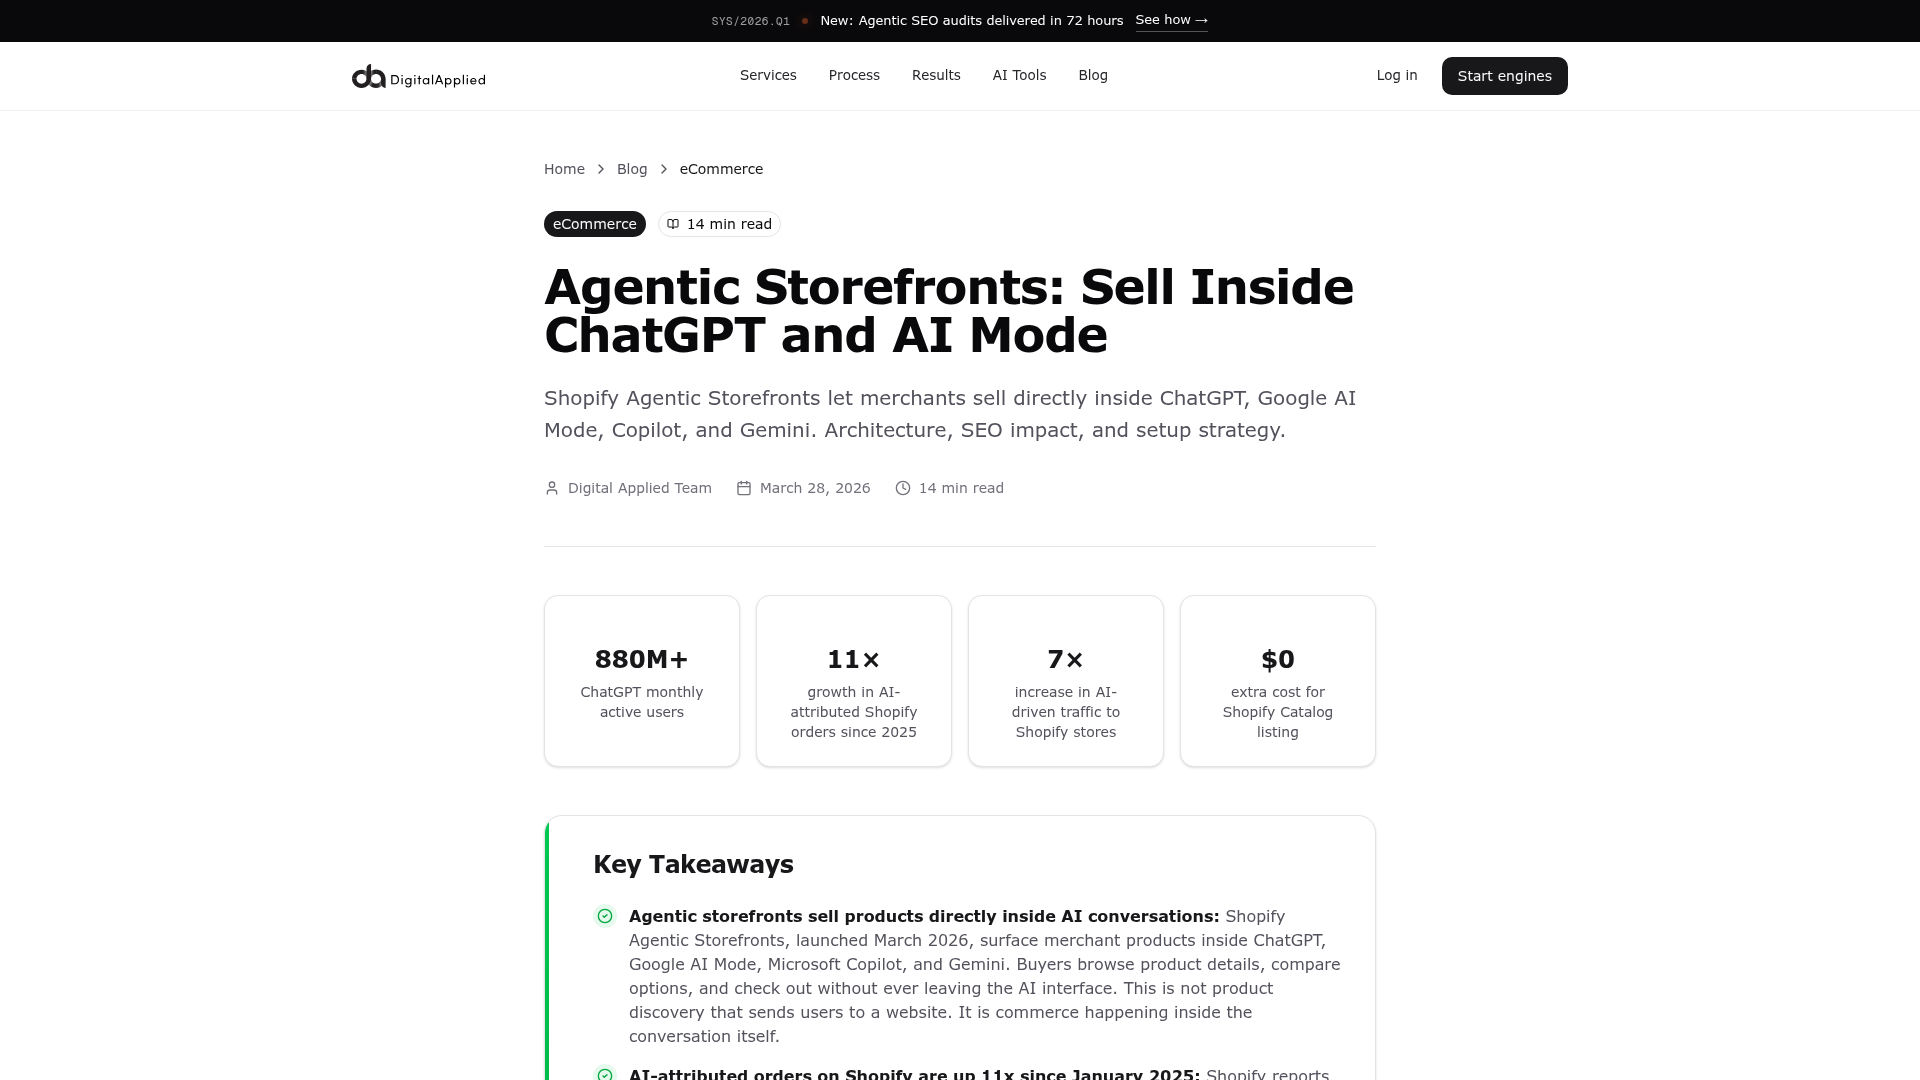Click the 11× growth stat card
The image size is (1920, 1080).
tap(854, 681)
